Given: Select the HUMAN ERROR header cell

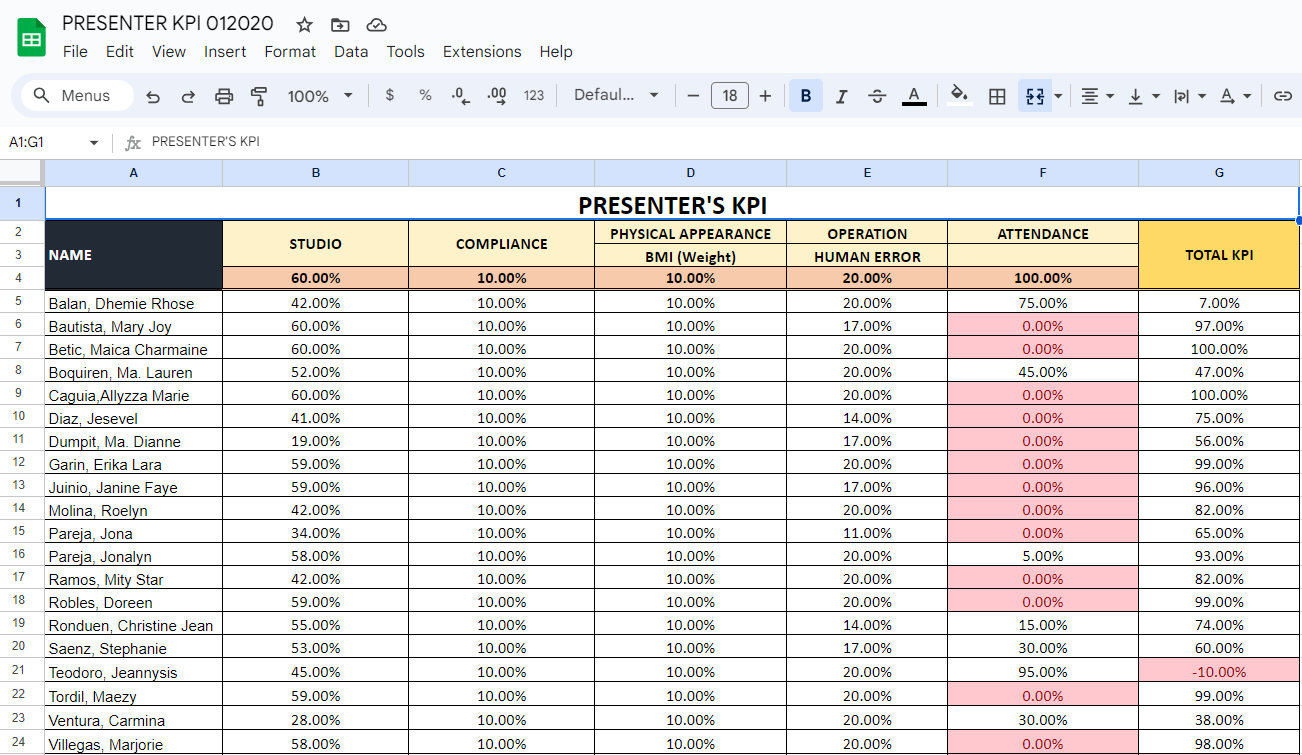Looking at the screenshot, I should coord(867,256).
